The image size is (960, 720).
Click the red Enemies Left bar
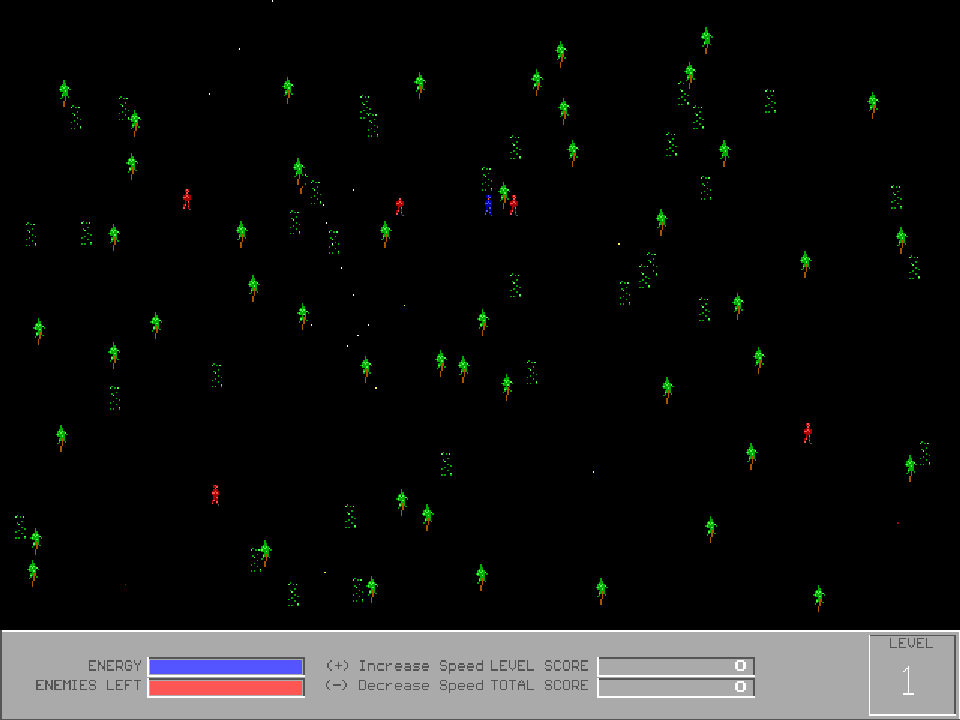pos(226,687)
